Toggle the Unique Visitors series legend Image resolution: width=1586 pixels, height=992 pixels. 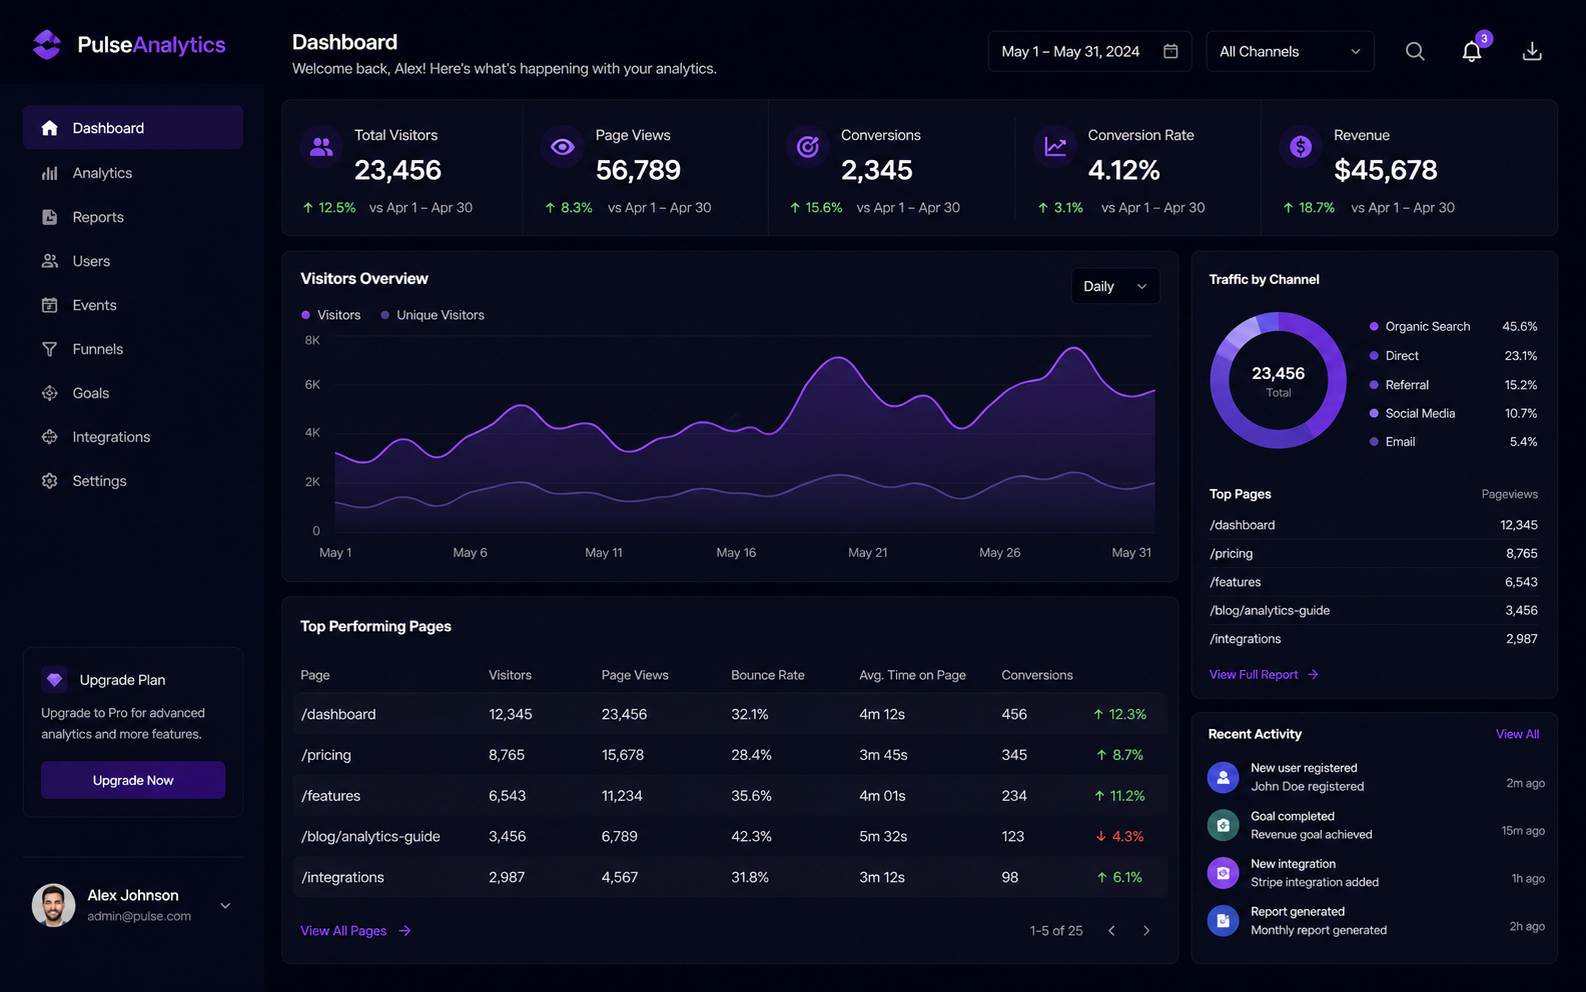(x=432, y=315)
